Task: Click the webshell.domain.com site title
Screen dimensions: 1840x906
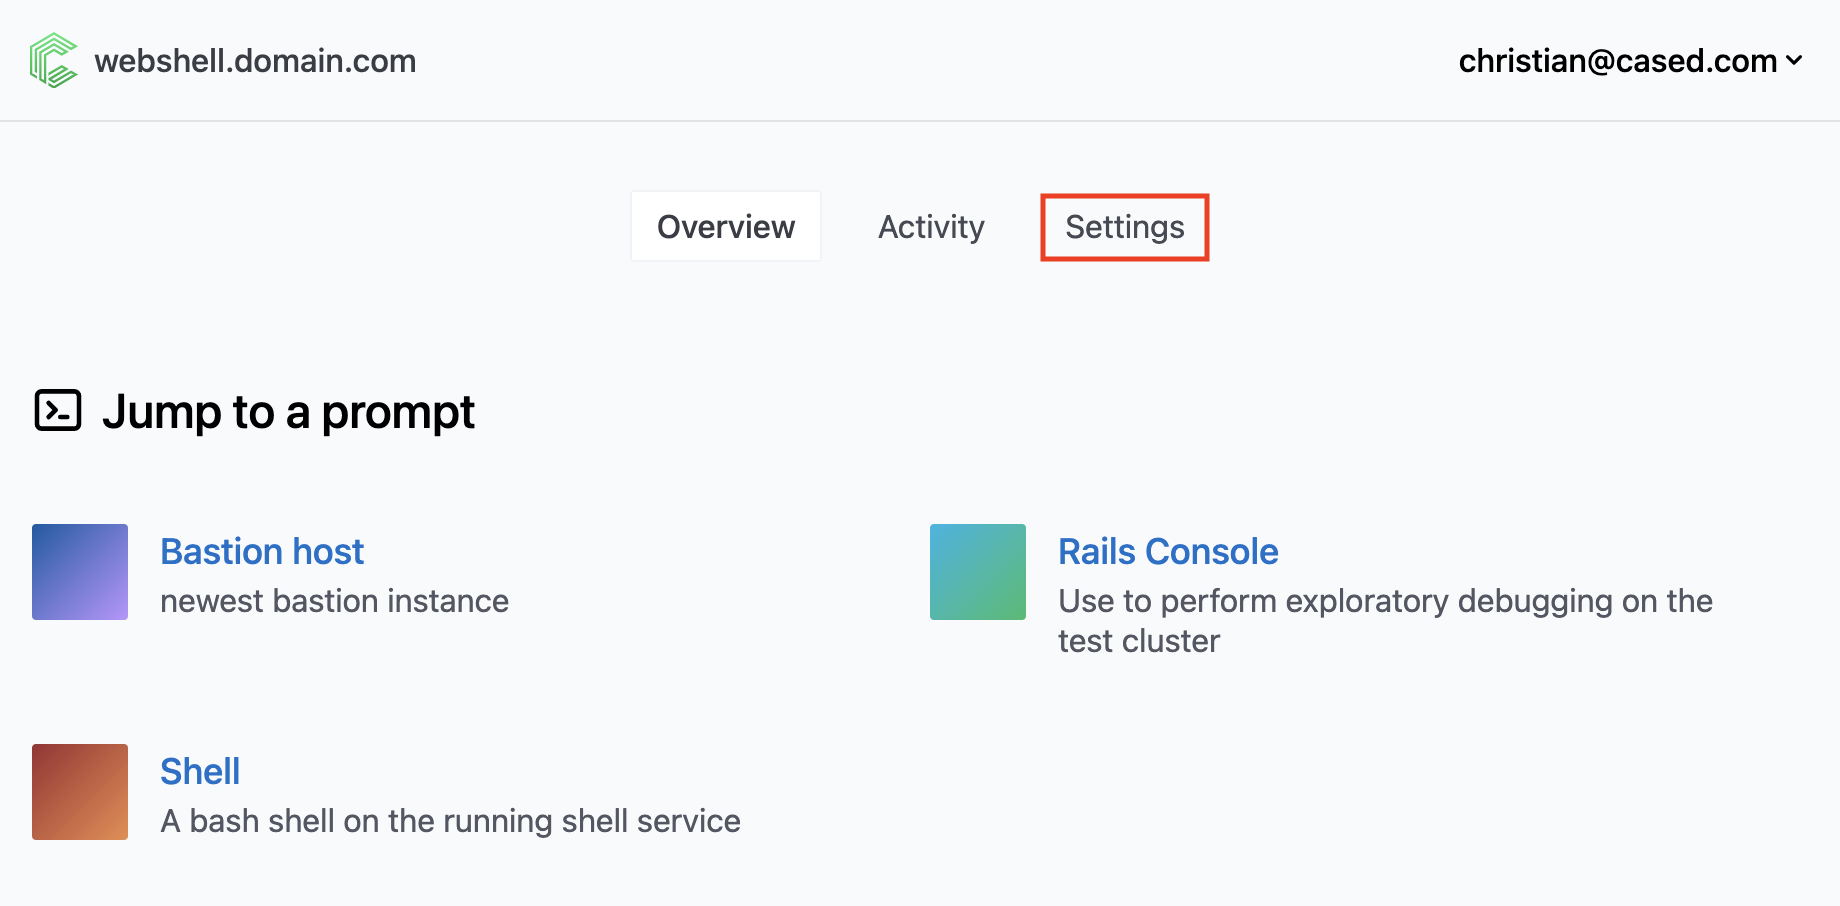Action: (x=255, y=61)
